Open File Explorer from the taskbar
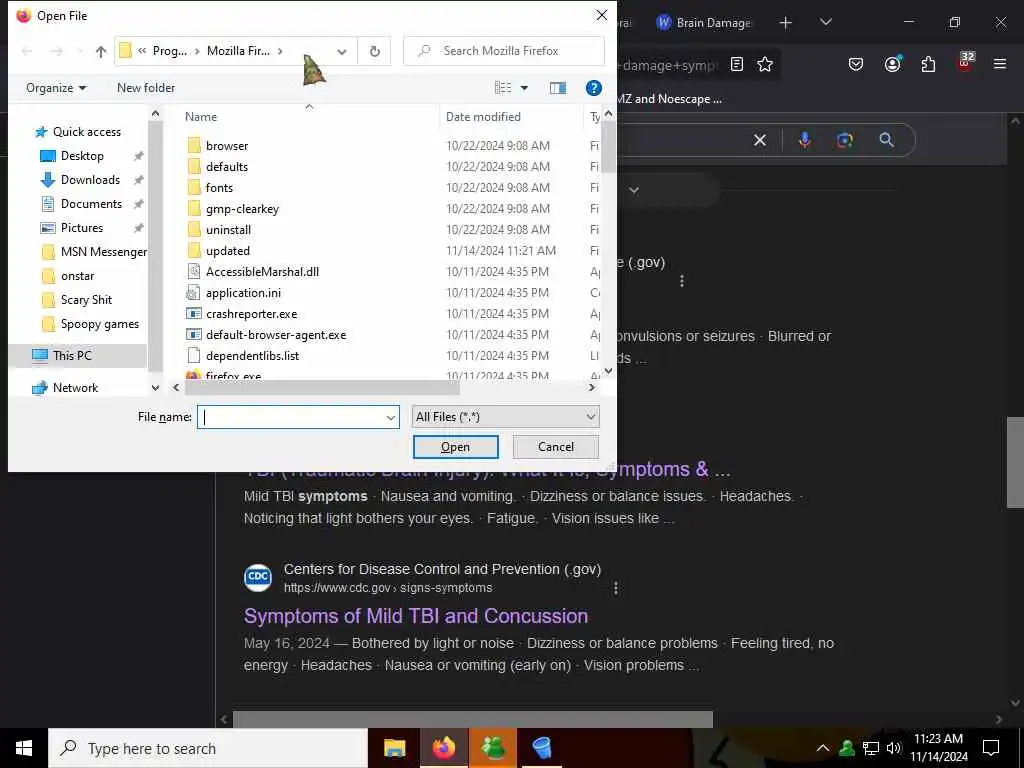 [394, 748]
